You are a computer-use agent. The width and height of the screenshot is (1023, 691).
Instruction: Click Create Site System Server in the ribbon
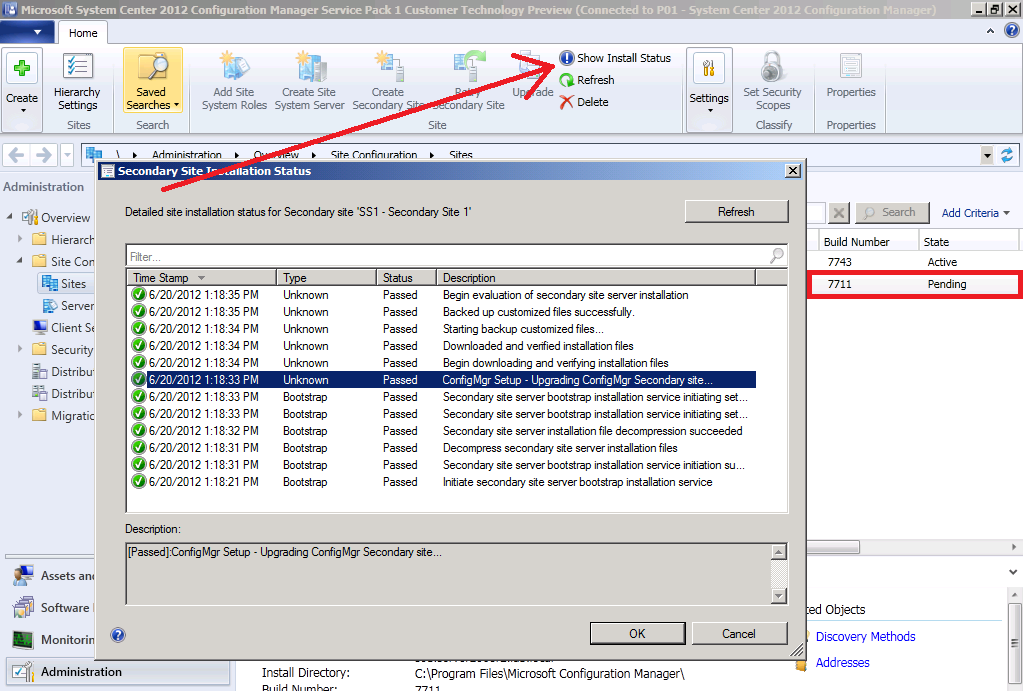[309, 82]
